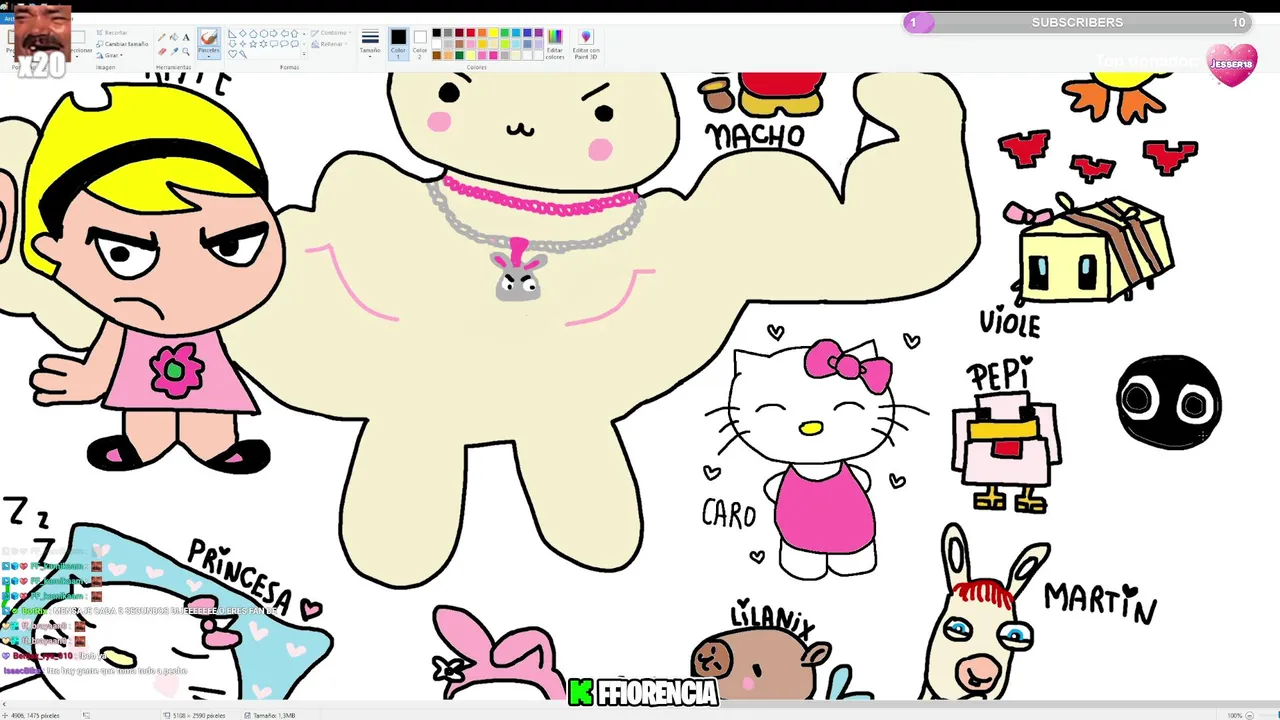1280x720 pixels.
Task: Open Editar colores dialog
Action: point(555,43)
